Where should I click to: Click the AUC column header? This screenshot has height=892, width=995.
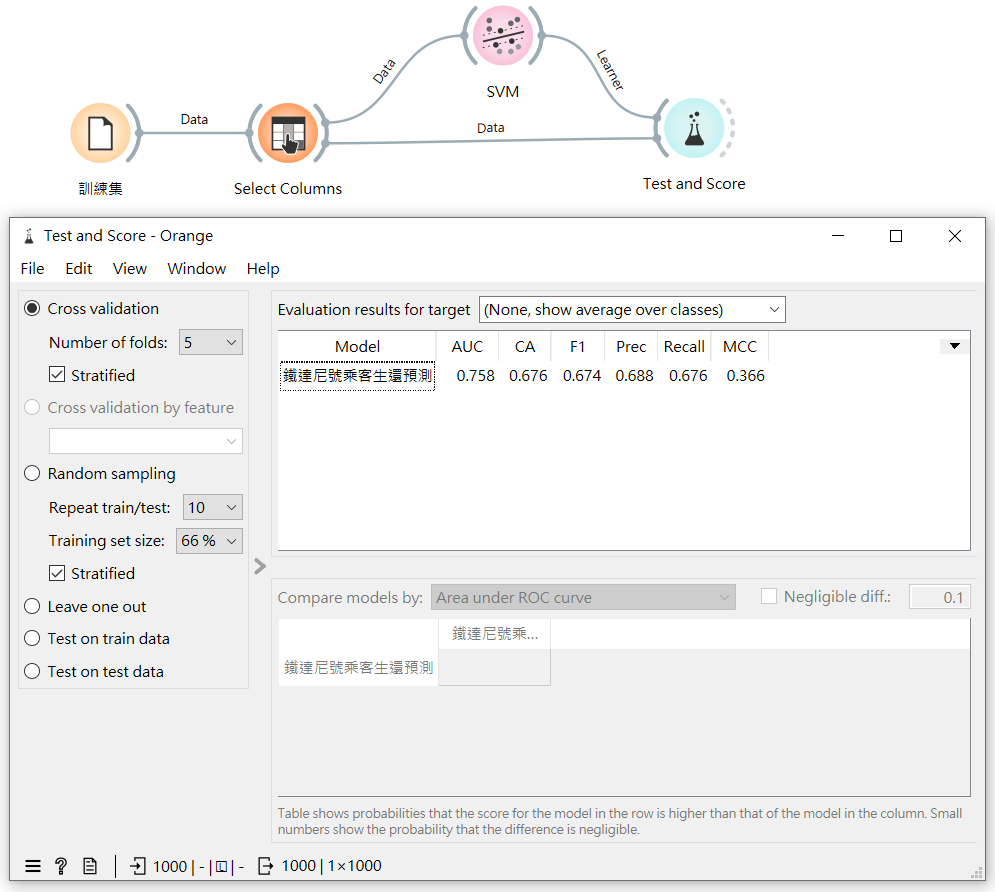(467, 347)
